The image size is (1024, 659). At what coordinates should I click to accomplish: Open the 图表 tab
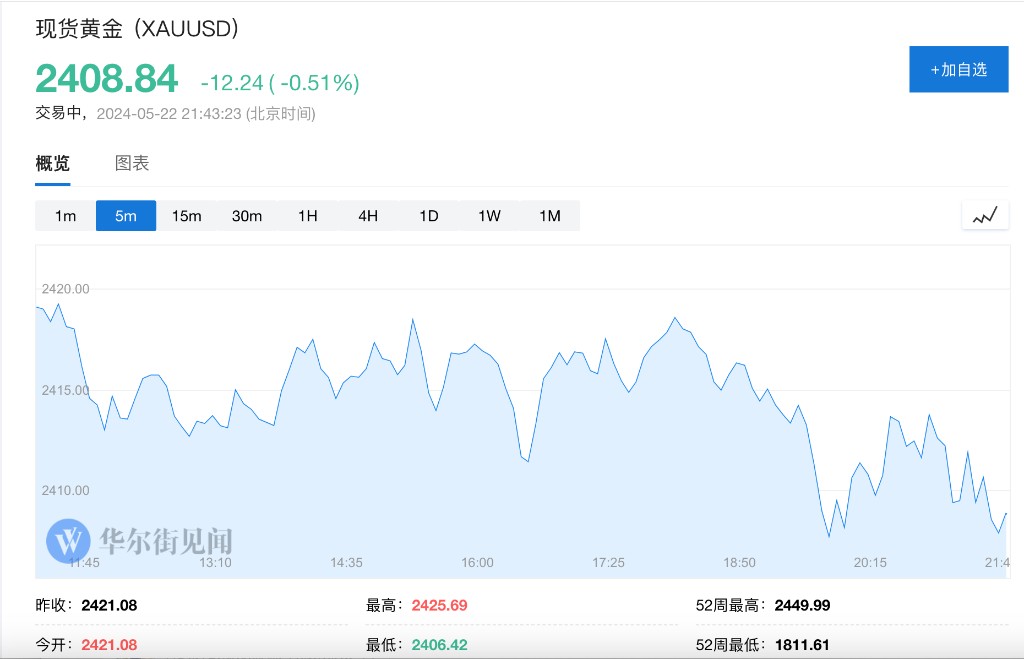coord(132,164)
